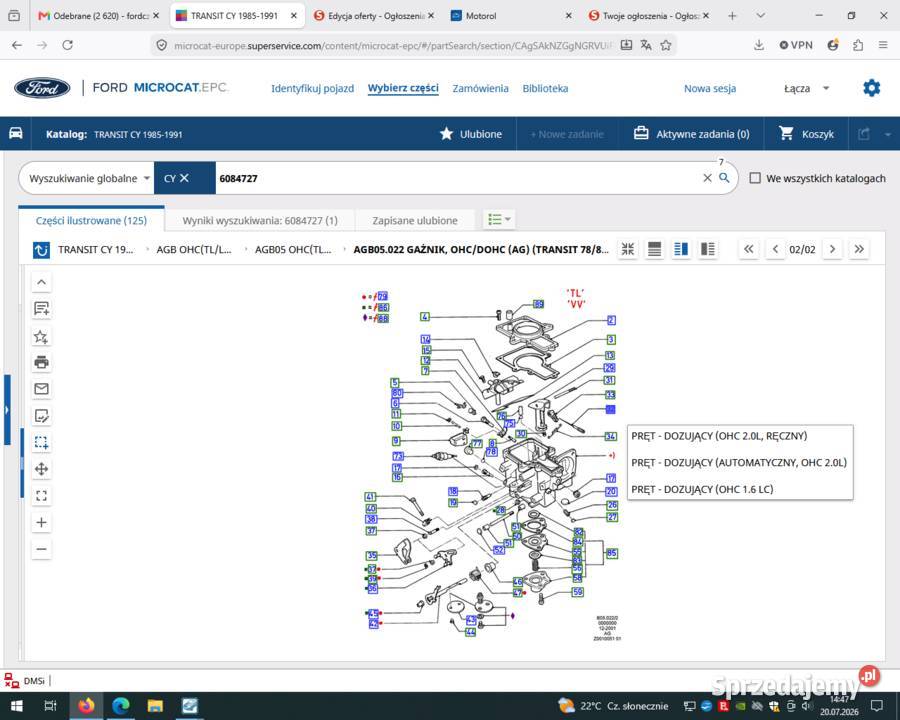Print the illustration via printer icon
900x720 pixels.
pyautogui.click(x=41, y=362)
